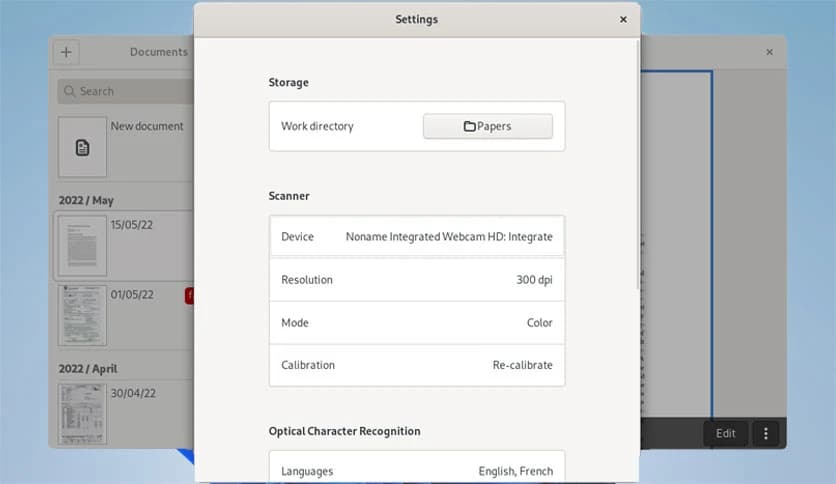This screenshot has height=484, width=836.
Task: Click the Edit button in main window
Action: pos(726,433)
